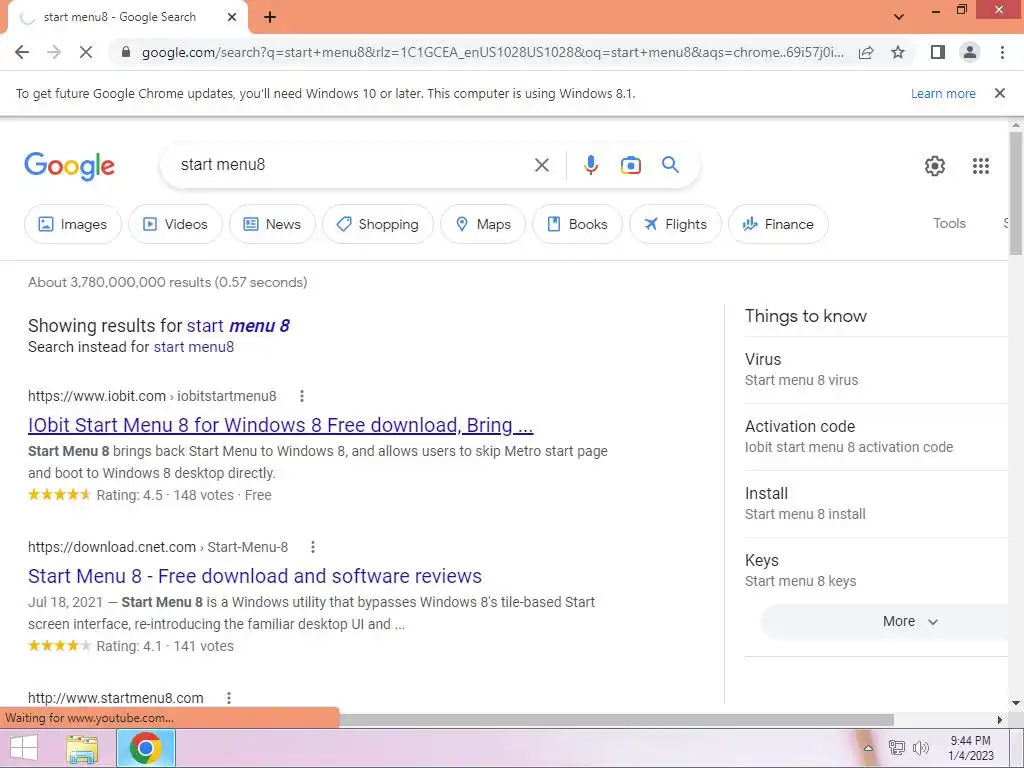This screenshot has width=1024, height=768.
Task: Switch to News results
Action: coord(272,224)
